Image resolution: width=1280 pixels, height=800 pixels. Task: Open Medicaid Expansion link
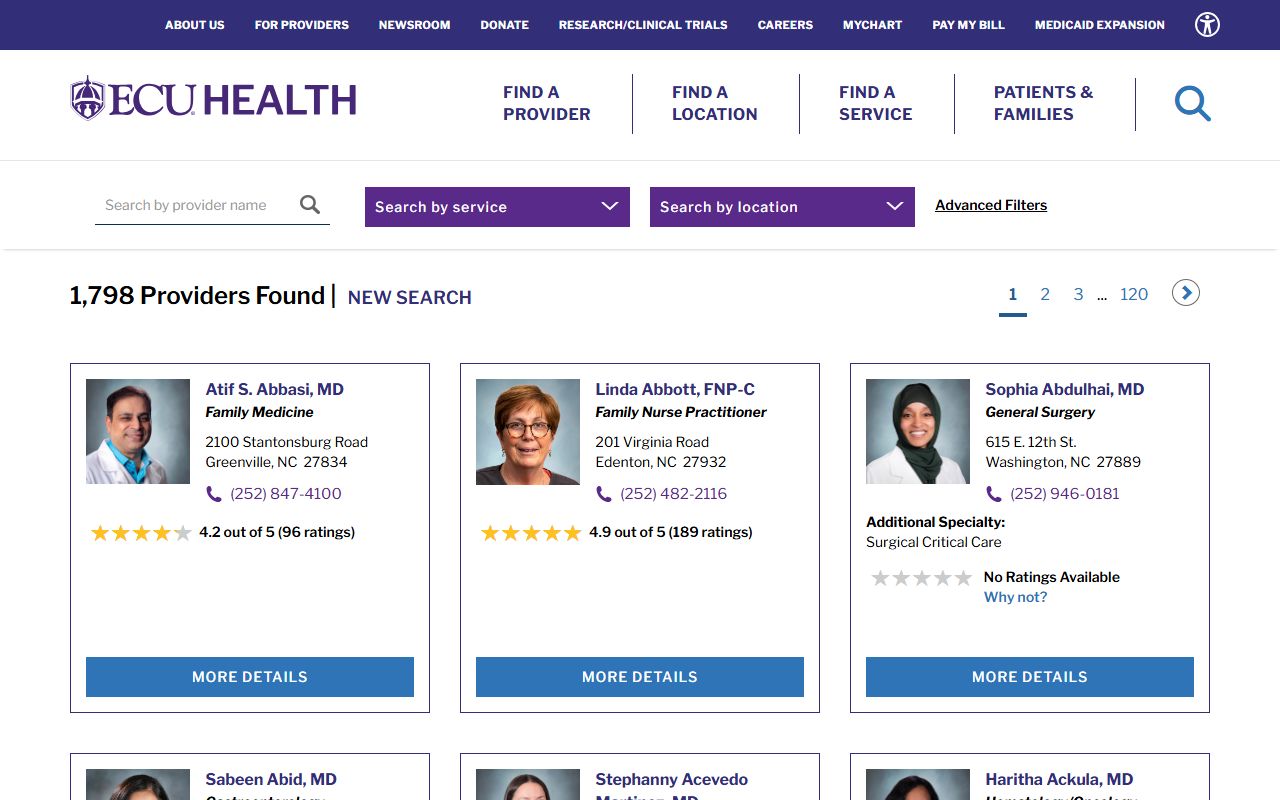[x=1100, y=25]
